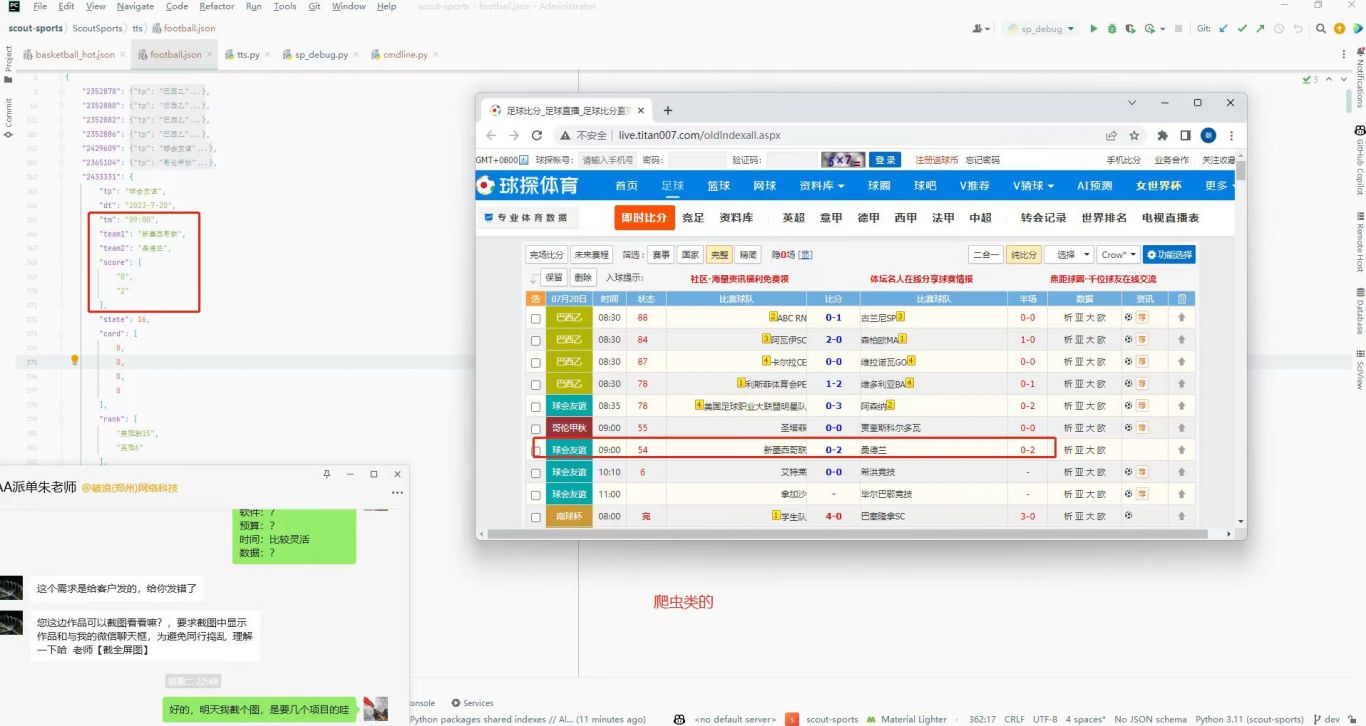The width and height of the screenshot is (1366, 726).
Task: Open the Git branch dev widget
Action: point(1326,718)
